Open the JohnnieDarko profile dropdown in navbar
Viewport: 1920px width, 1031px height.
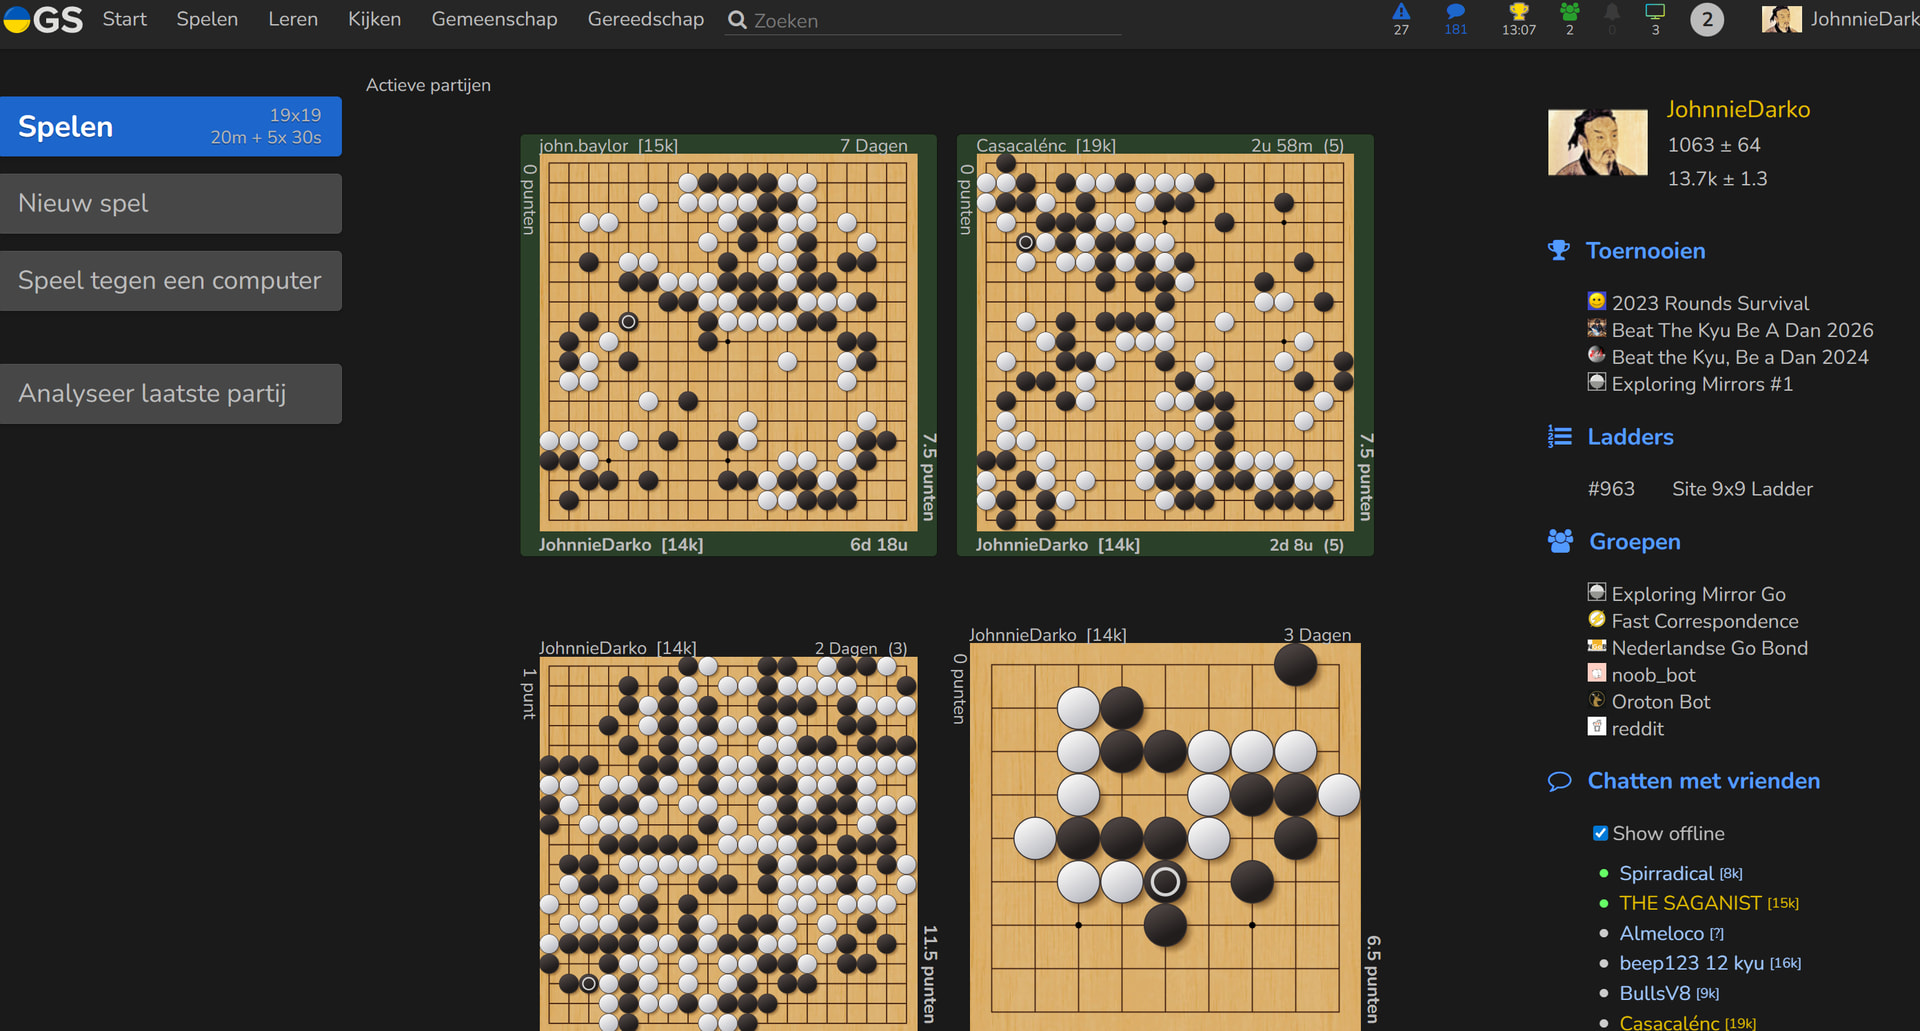1840,19
